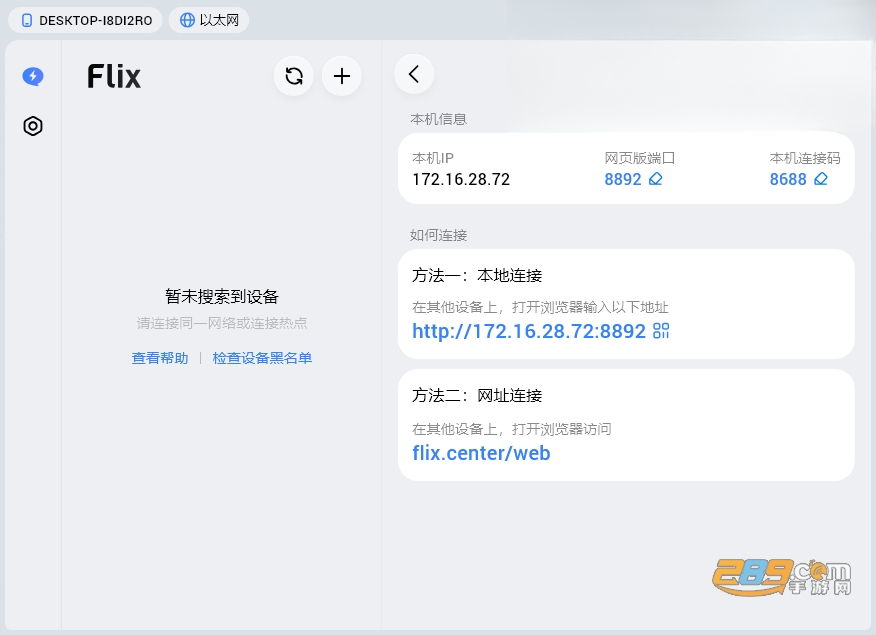Select the local IP 172.16.28.72 text
The width and height of the screenshot is (876, 635).
[461, 179]
